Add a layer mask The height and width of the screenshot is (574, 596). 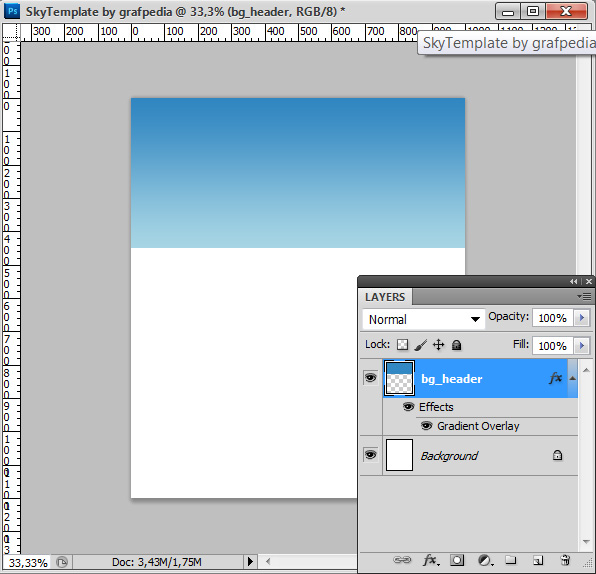click(x=457, y=560)
